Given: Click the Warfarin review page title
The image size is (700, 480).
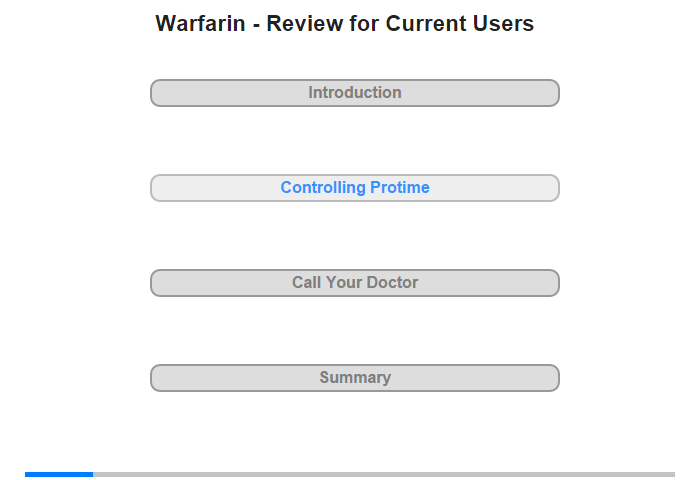Looking at the screenshot, I should click(x=345, y=24).
